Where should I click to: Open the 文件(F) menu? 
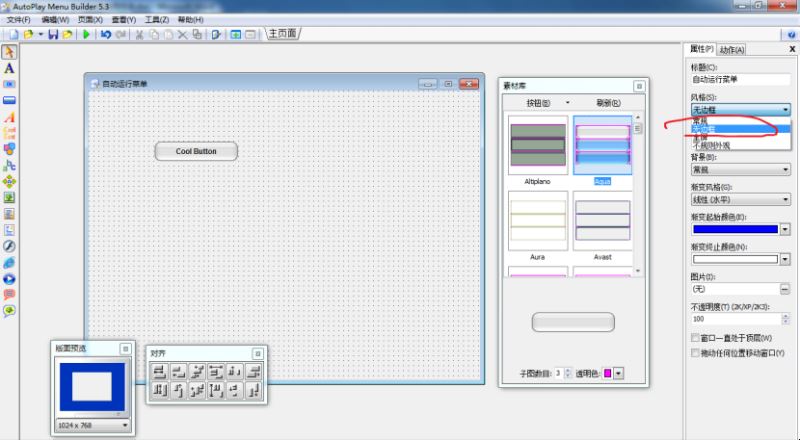[18, 20]
